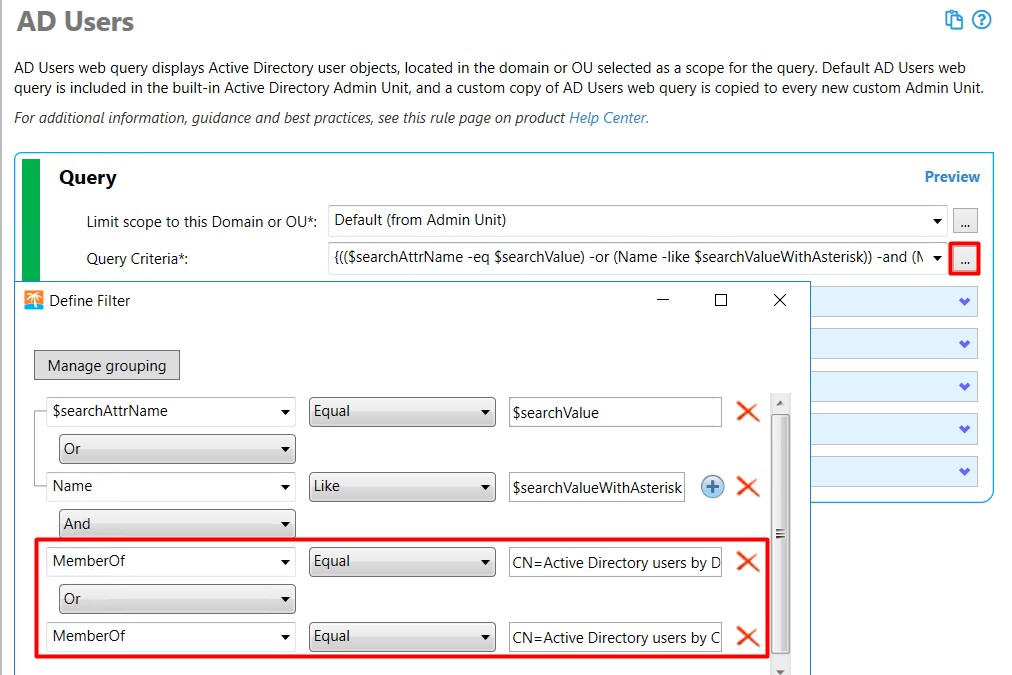This screenshot has height=675, width=1012.
Task: Click the Define Filter palm tree icon
Action: click(34, 300)
